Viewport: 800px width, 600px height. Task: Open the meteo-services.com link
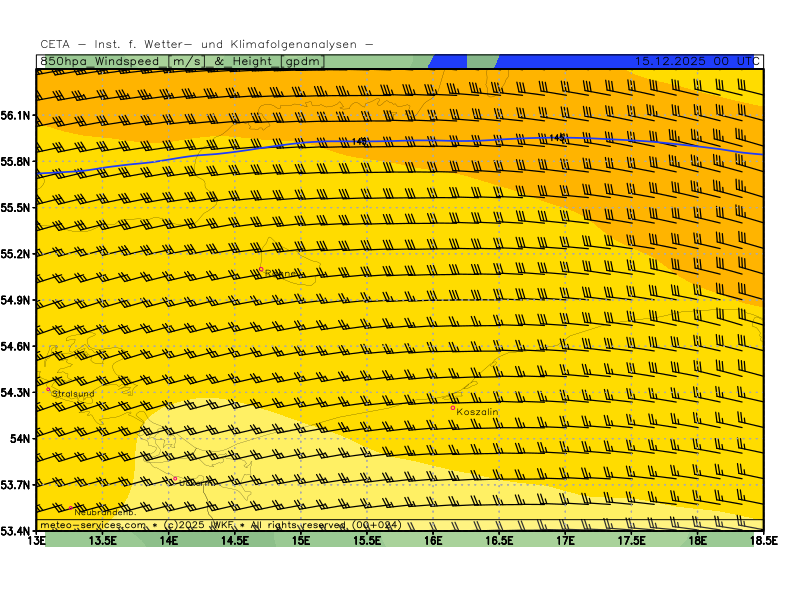point(92,525)
